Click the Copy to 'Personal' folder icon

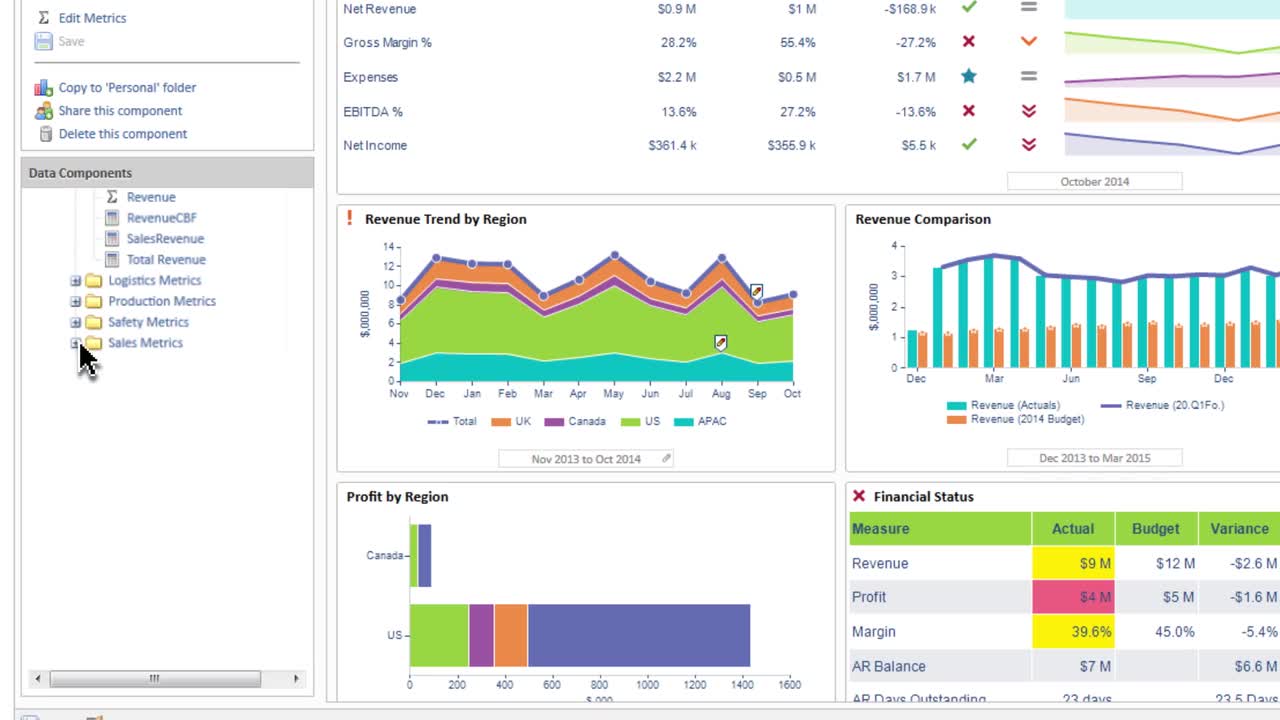click(x=43, y=87)
